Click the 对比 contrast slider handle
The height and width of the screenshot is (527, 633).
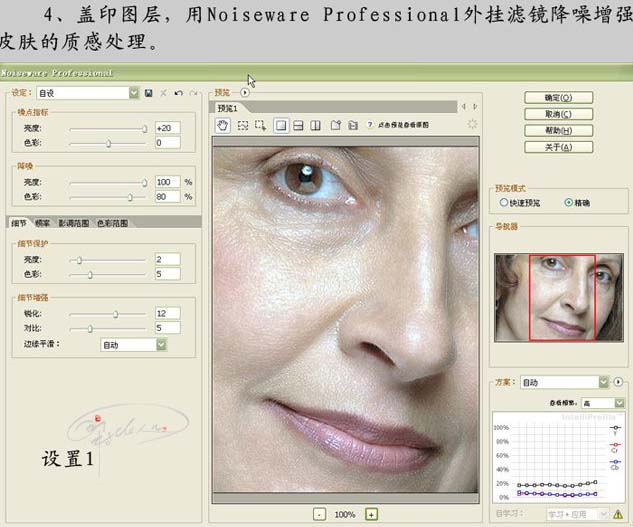pyautogui.click(x=90, y=329)
